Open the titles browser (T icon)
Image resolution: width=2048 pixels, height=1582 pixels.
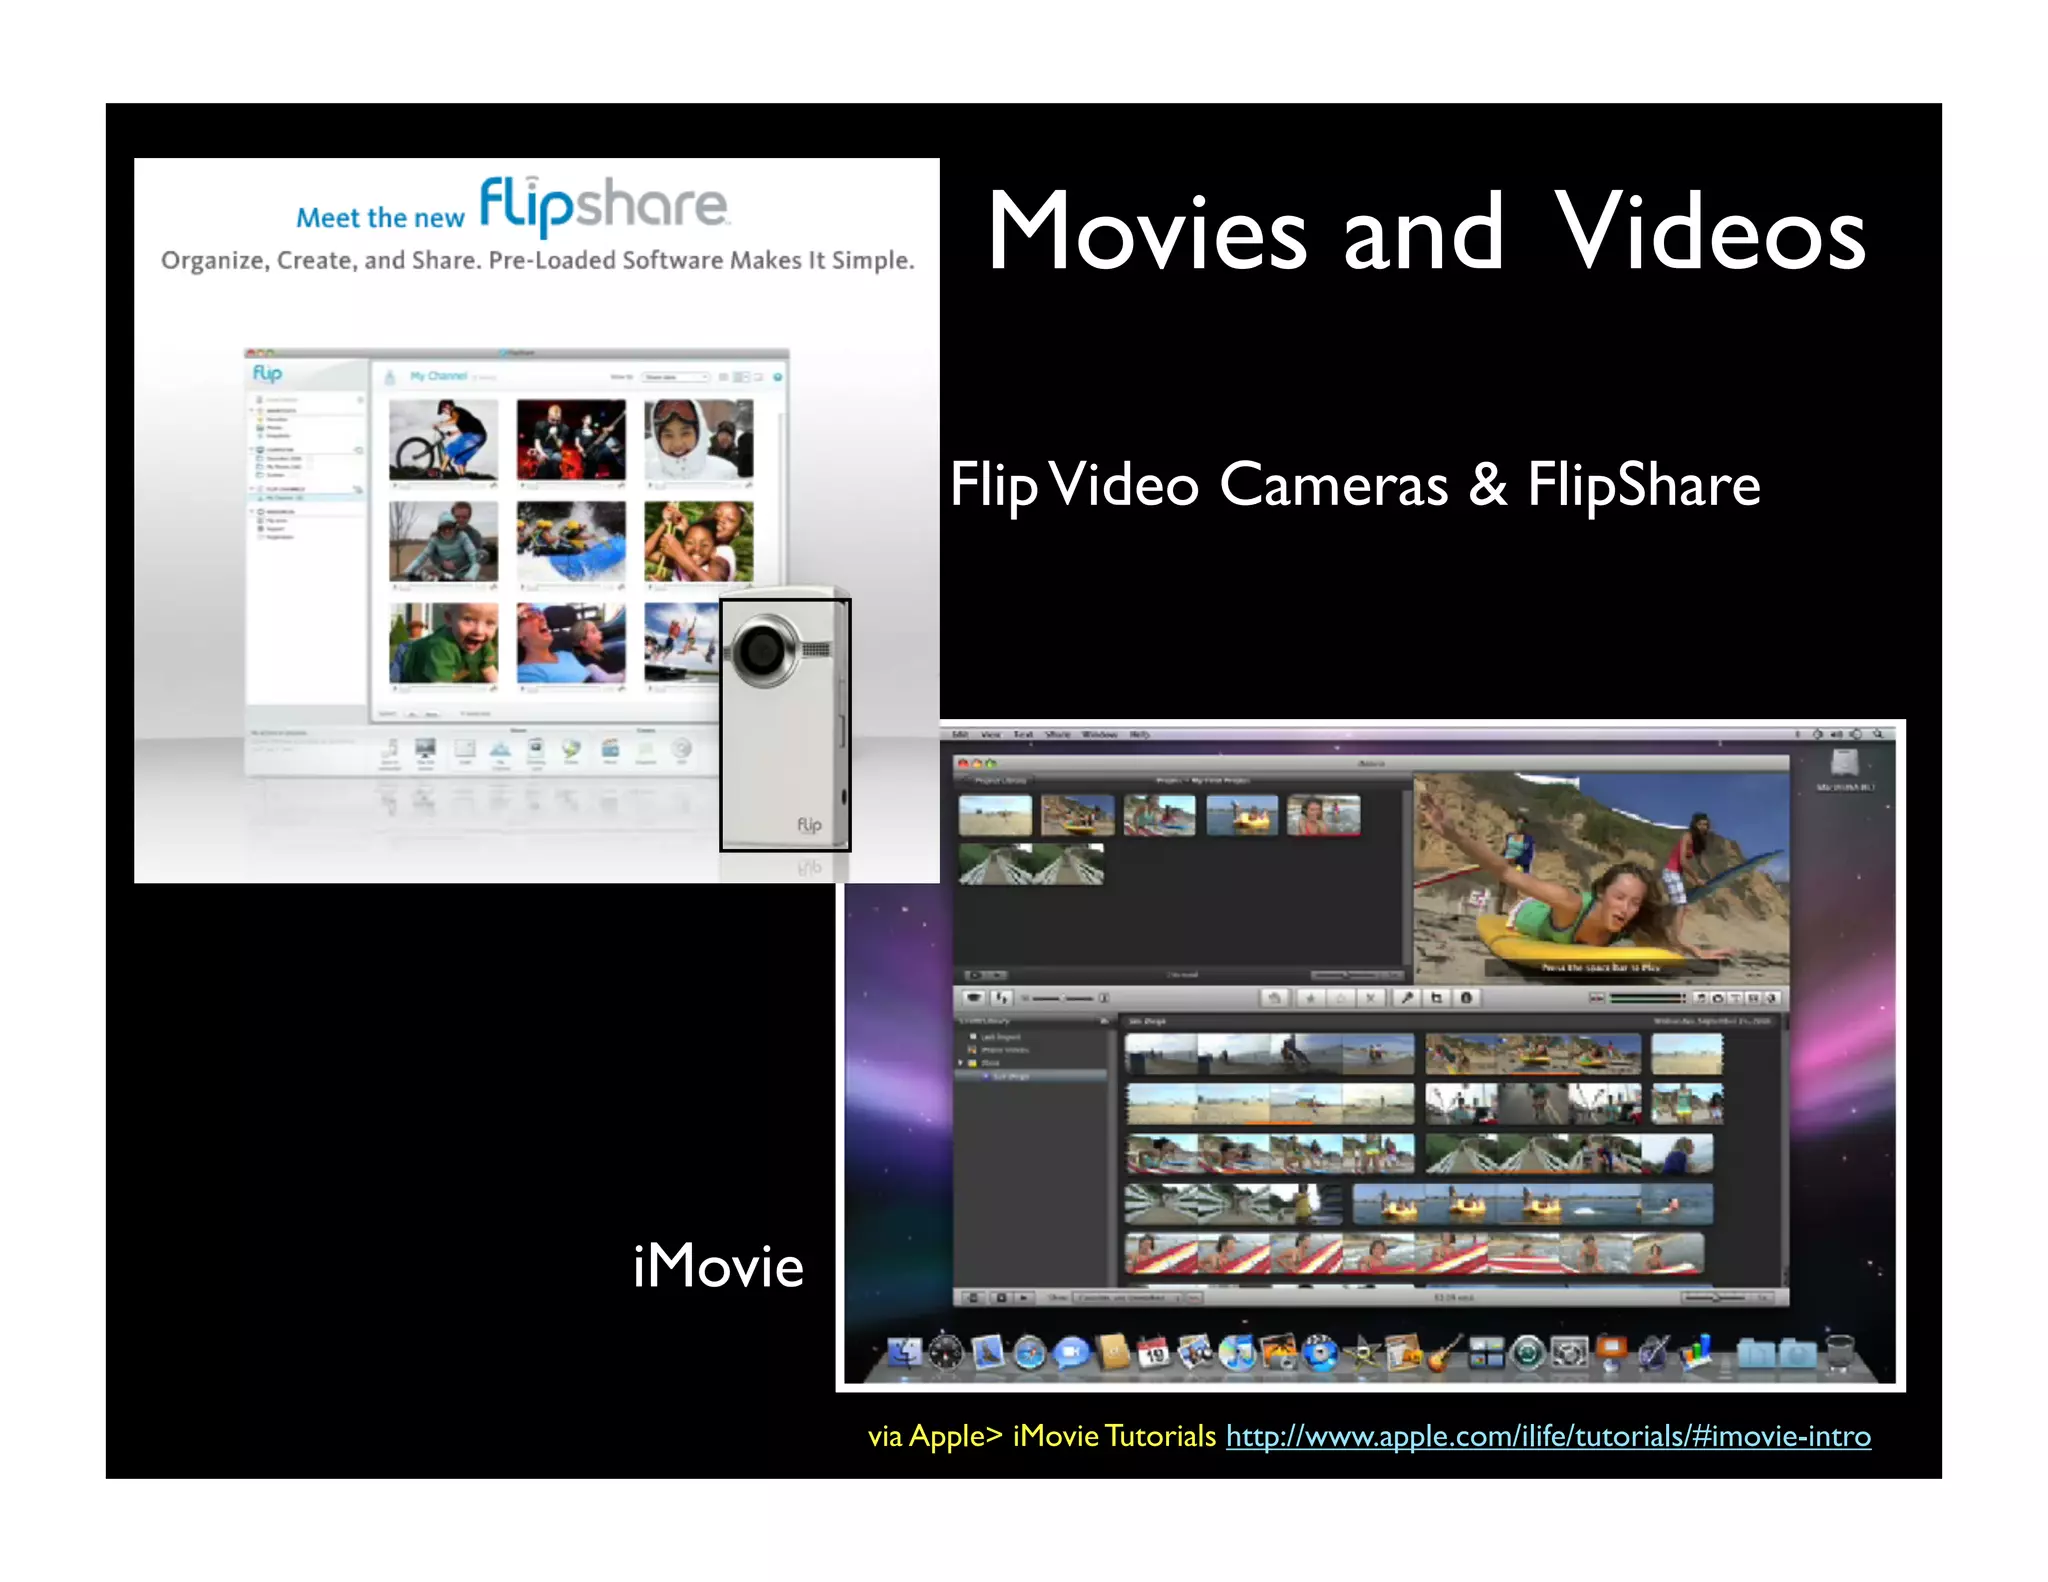pyautogui.click(x=1736, y=998)
